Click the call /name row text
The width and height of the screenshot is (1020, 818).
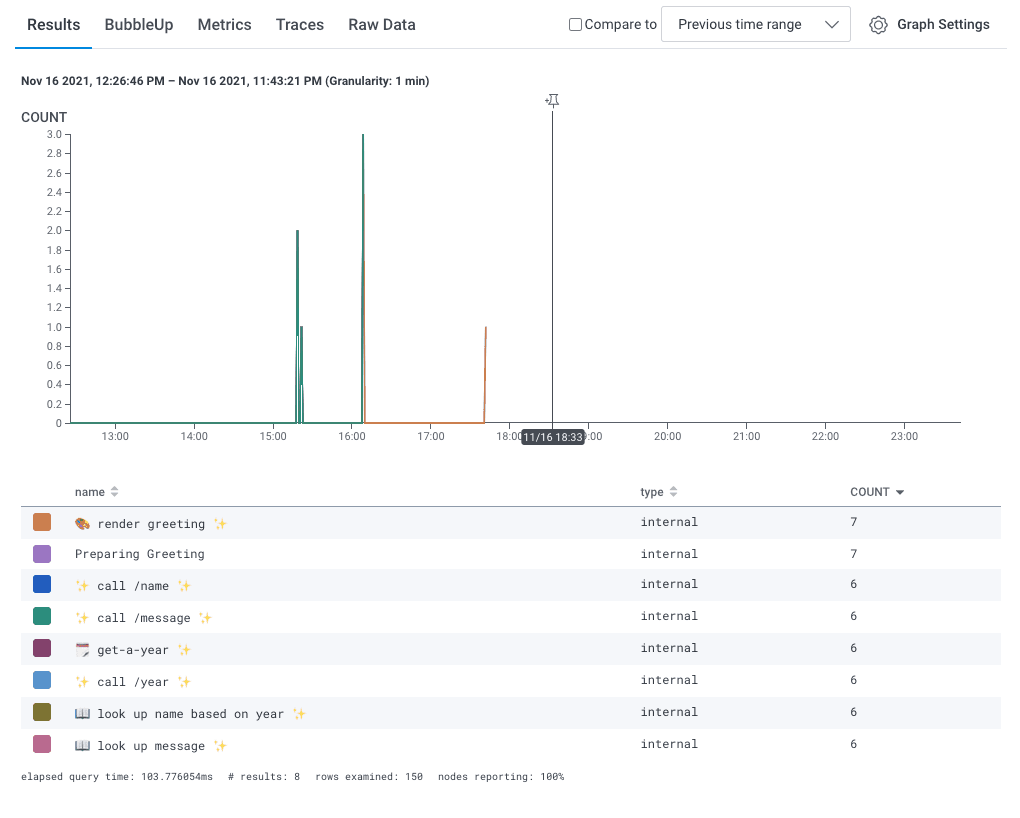132,586
